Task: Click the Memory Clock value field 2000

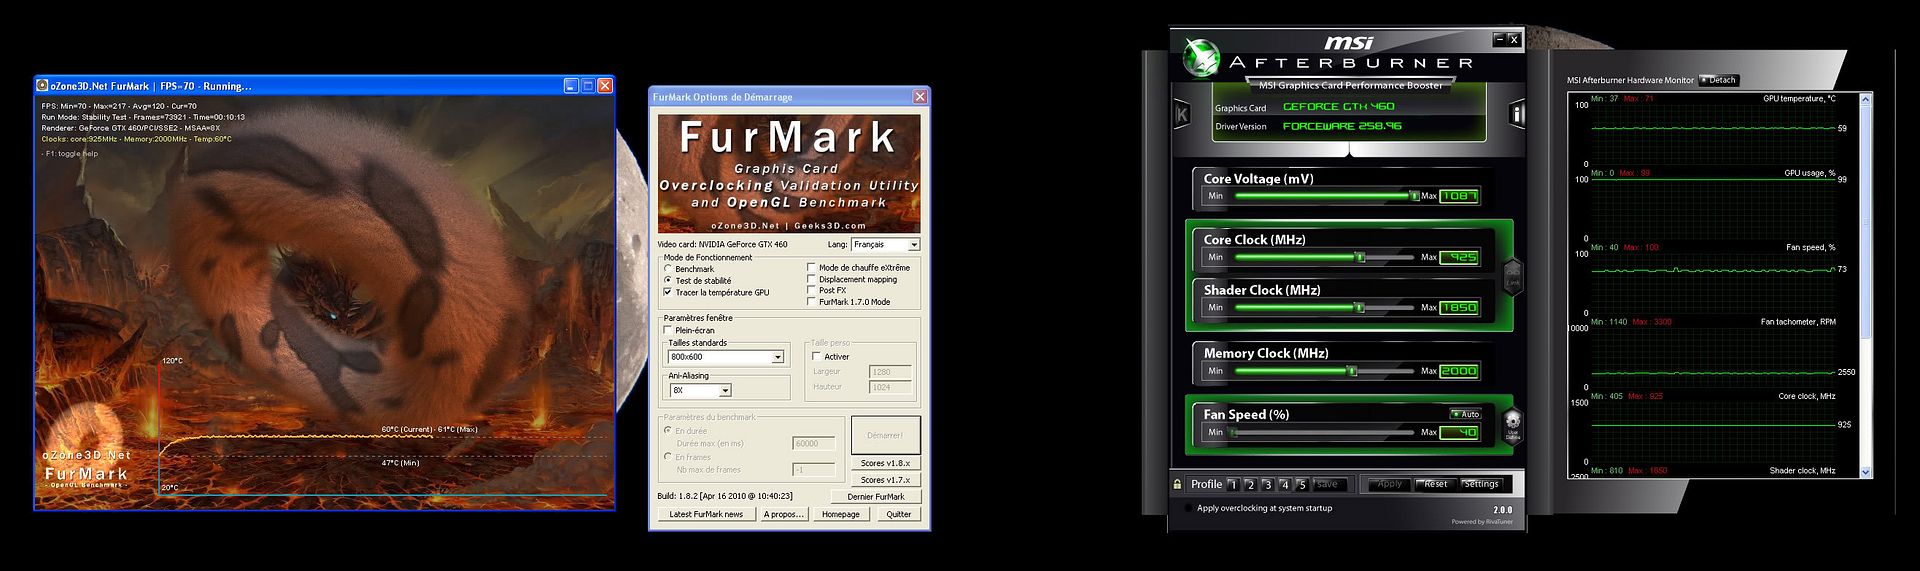Action: click(1459, 371)
